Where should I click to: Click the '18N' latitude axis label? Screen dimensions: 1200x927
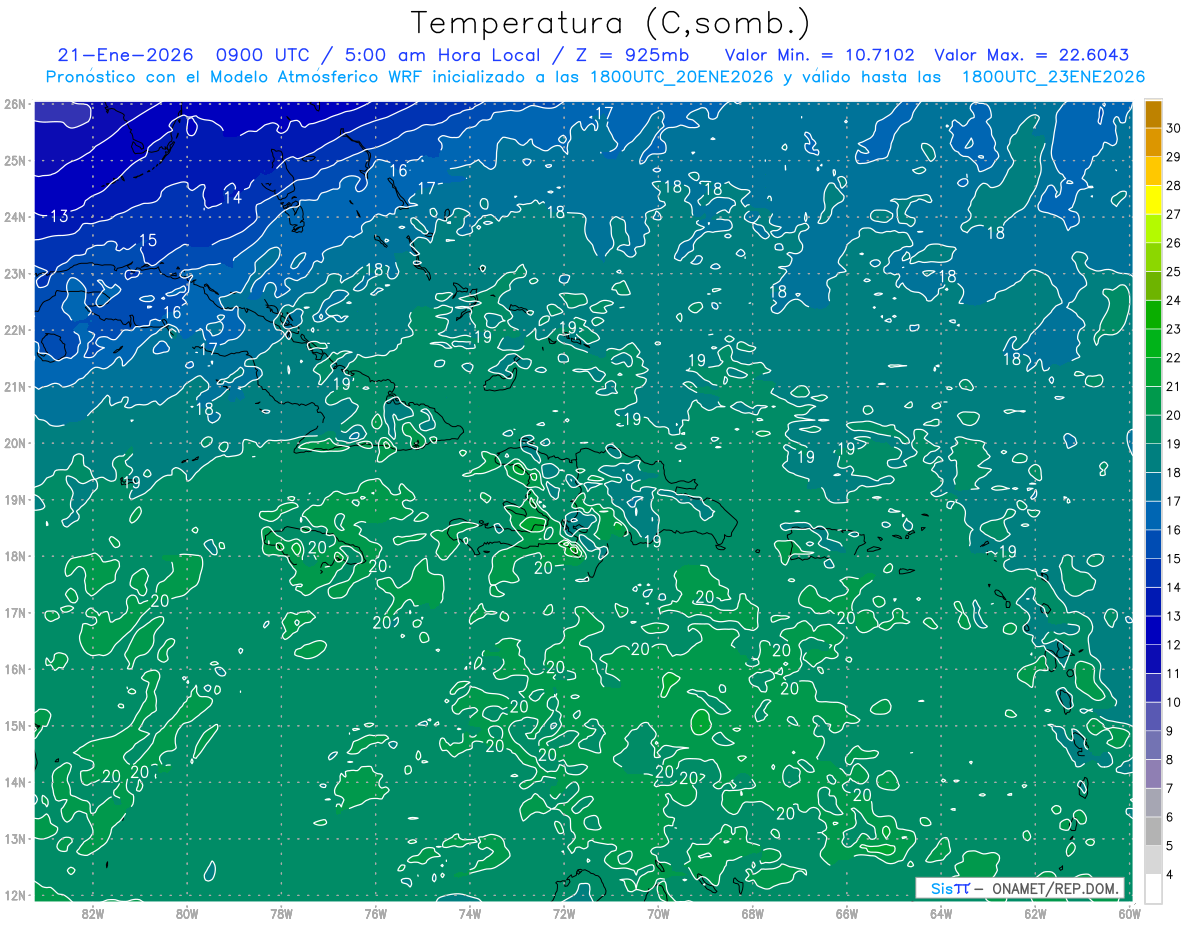[x=14, y=556]
